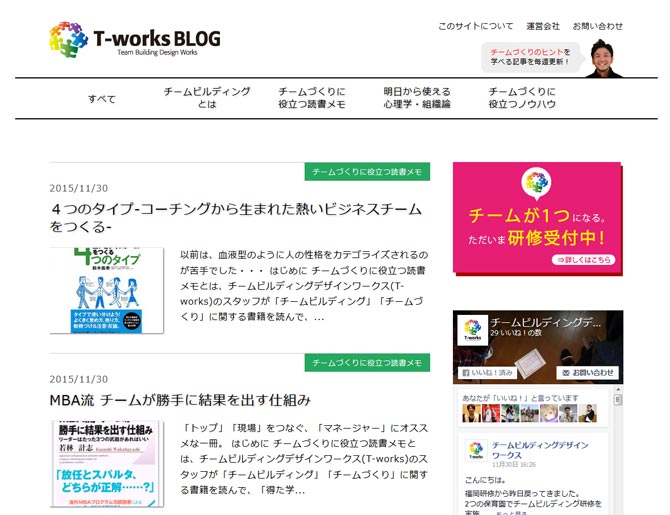Viewport: 670px width, 515px height.
Task: Click the T-works BLOG puzzle logo
Action: [135, 40]
